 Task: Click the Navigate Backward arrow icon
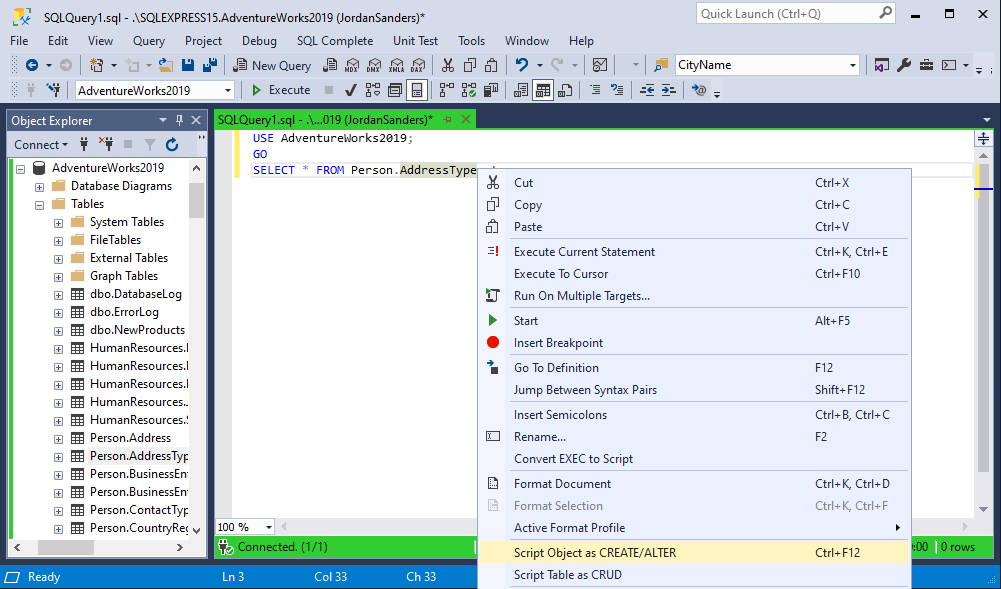pos(31,65)
